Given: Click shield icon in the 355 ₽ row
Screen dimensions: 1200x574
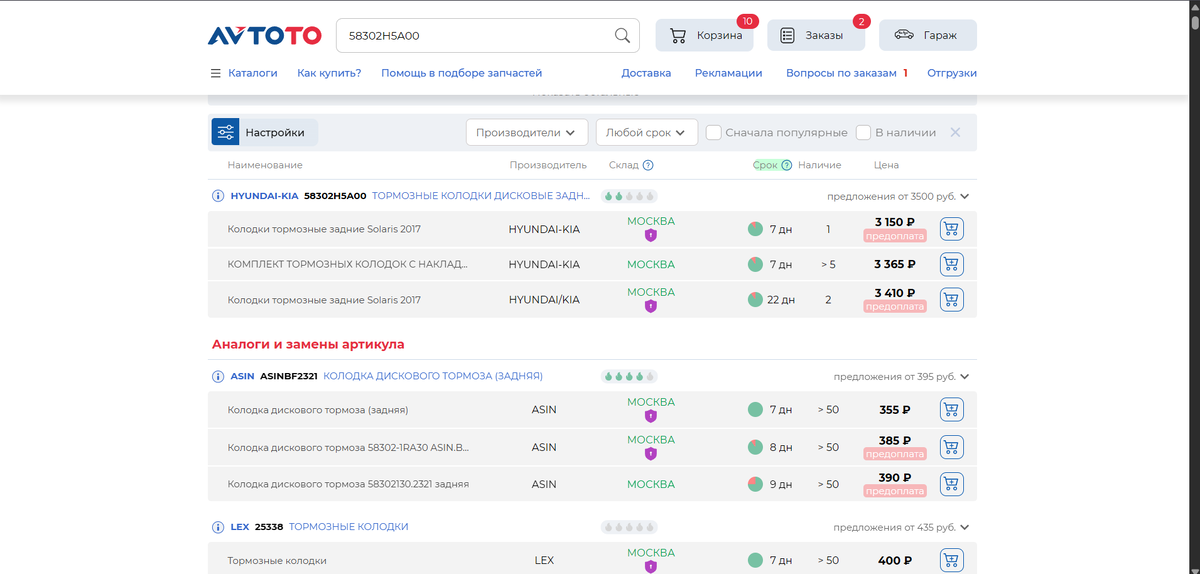Looking at the screenshot, I should coord(651,416).
